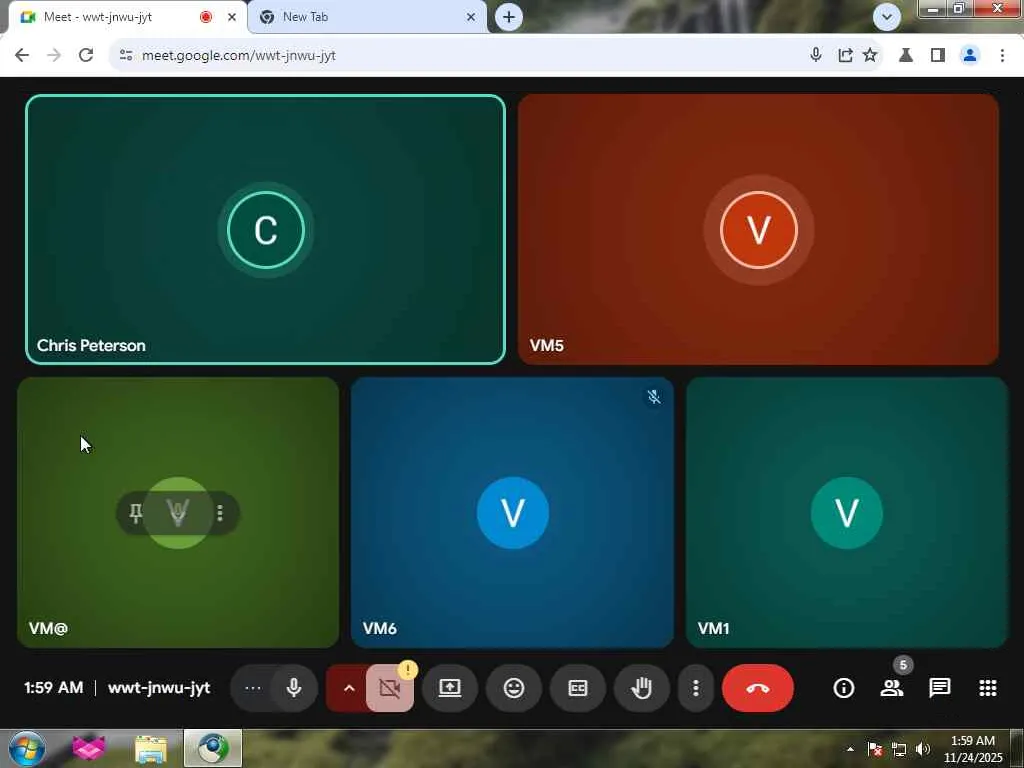This screenshot has height=768, width=1024.
Task: Click the Action Center flag tray icon
Action: tap(875, 749)
